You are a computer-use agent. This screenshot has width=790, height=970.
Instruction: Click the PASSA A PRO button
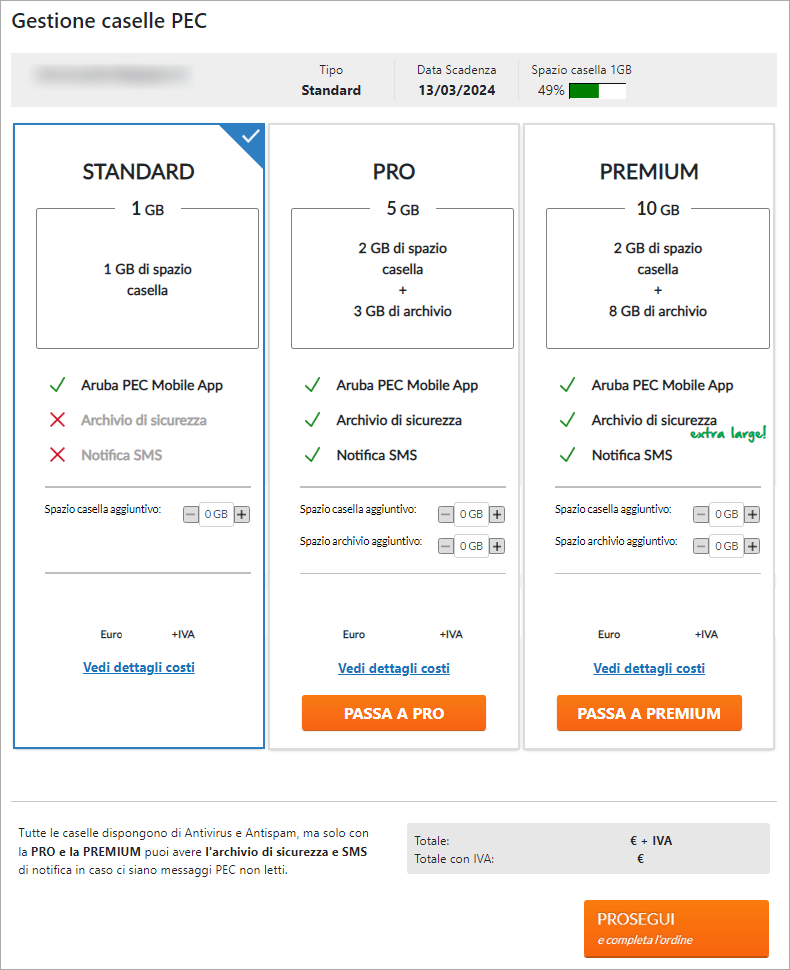(x=393, y=713)
